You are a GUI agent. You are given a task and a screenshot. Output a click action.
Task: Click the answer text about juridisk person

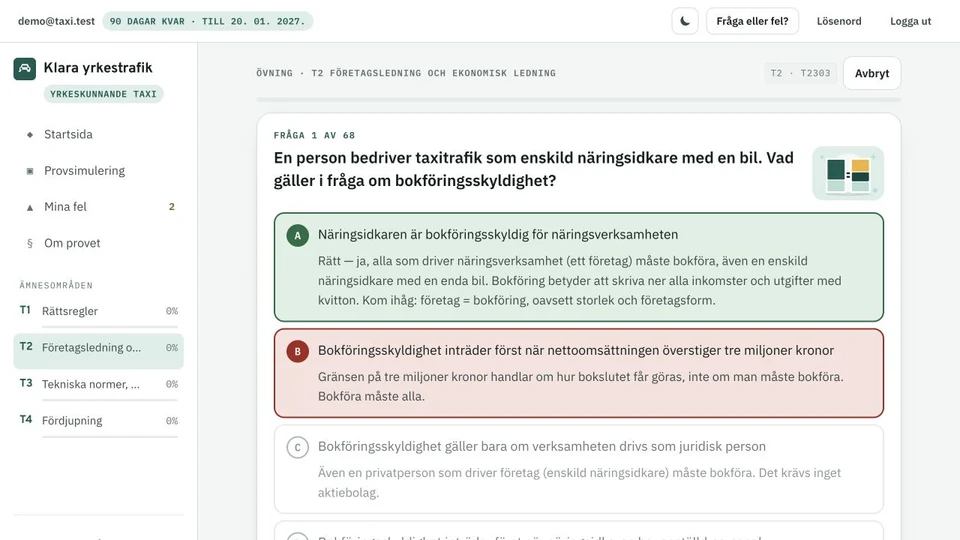pos(542,447)
